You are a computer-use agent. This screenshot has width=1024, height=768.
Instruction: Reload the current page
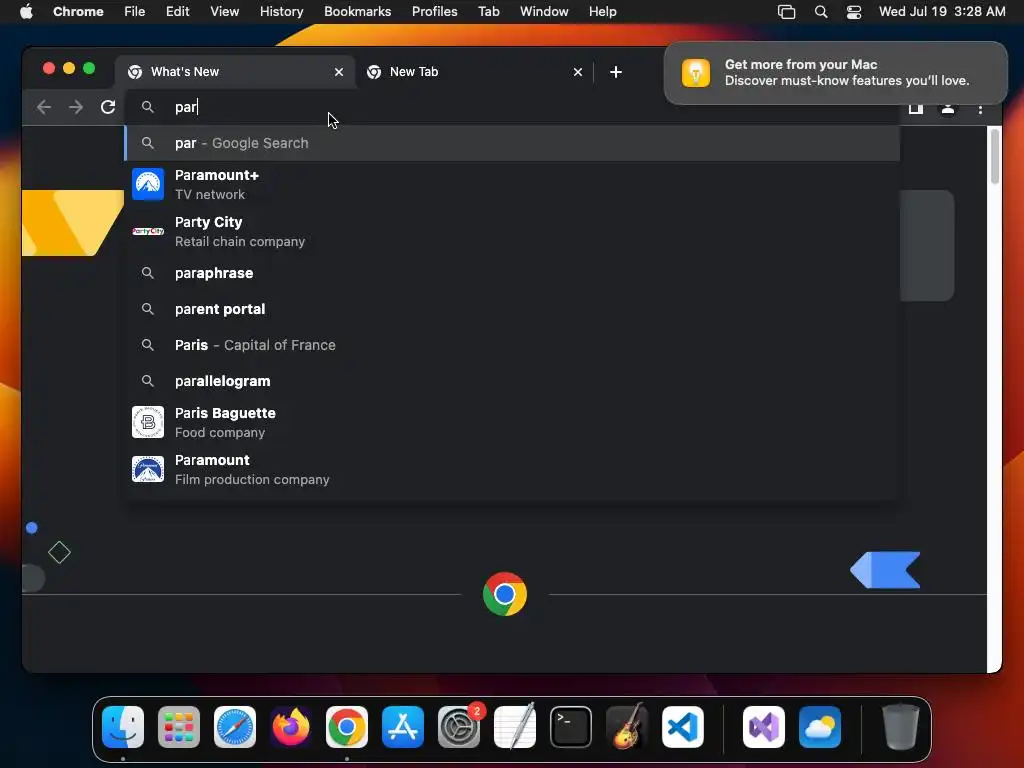[108, 107]
